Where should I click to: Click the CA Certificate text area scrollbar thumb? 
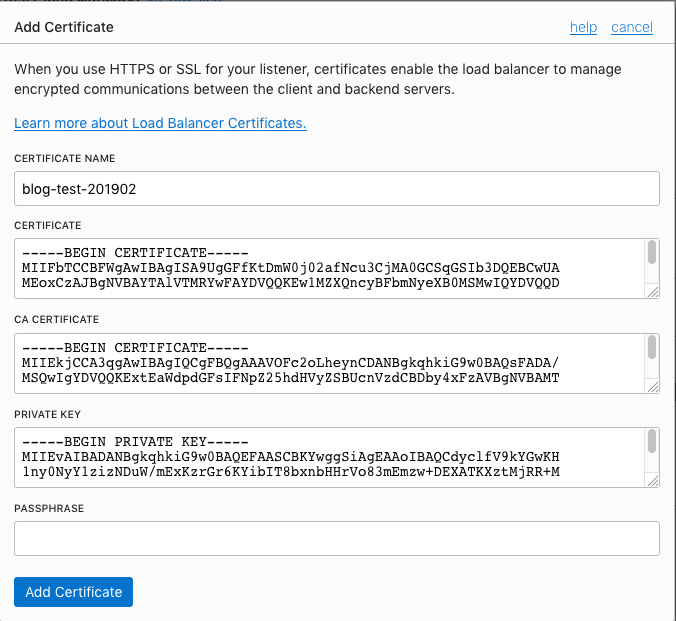[x=652, y=347]
